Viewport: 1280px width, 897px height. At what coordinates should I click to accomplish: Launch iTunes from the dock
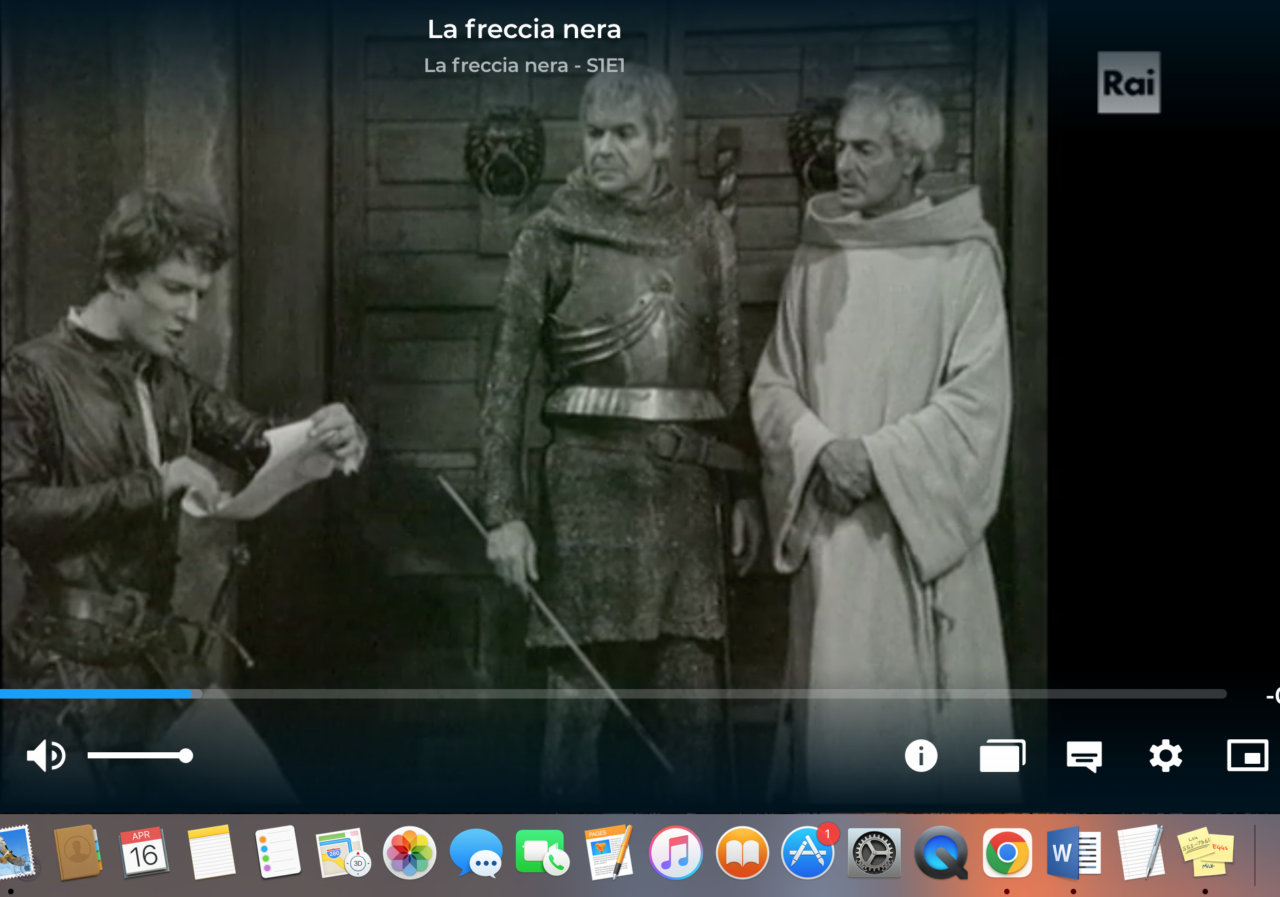[x=675, y=853]
